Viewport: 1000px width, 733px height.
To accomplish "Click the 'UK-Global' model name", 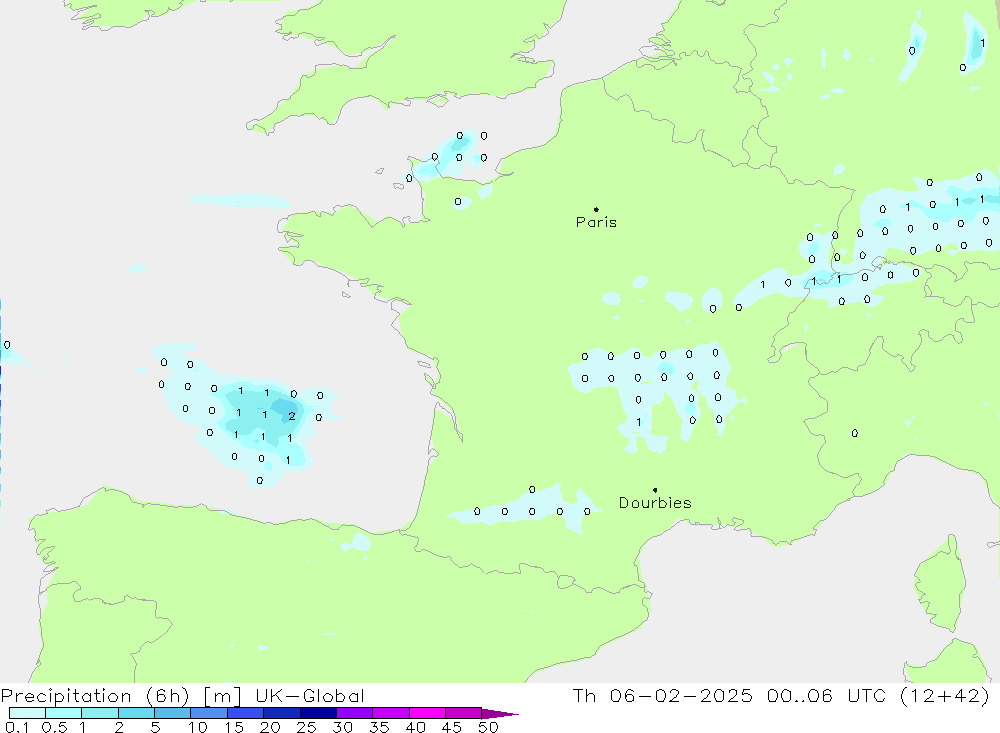I will (x=310, y=696).
